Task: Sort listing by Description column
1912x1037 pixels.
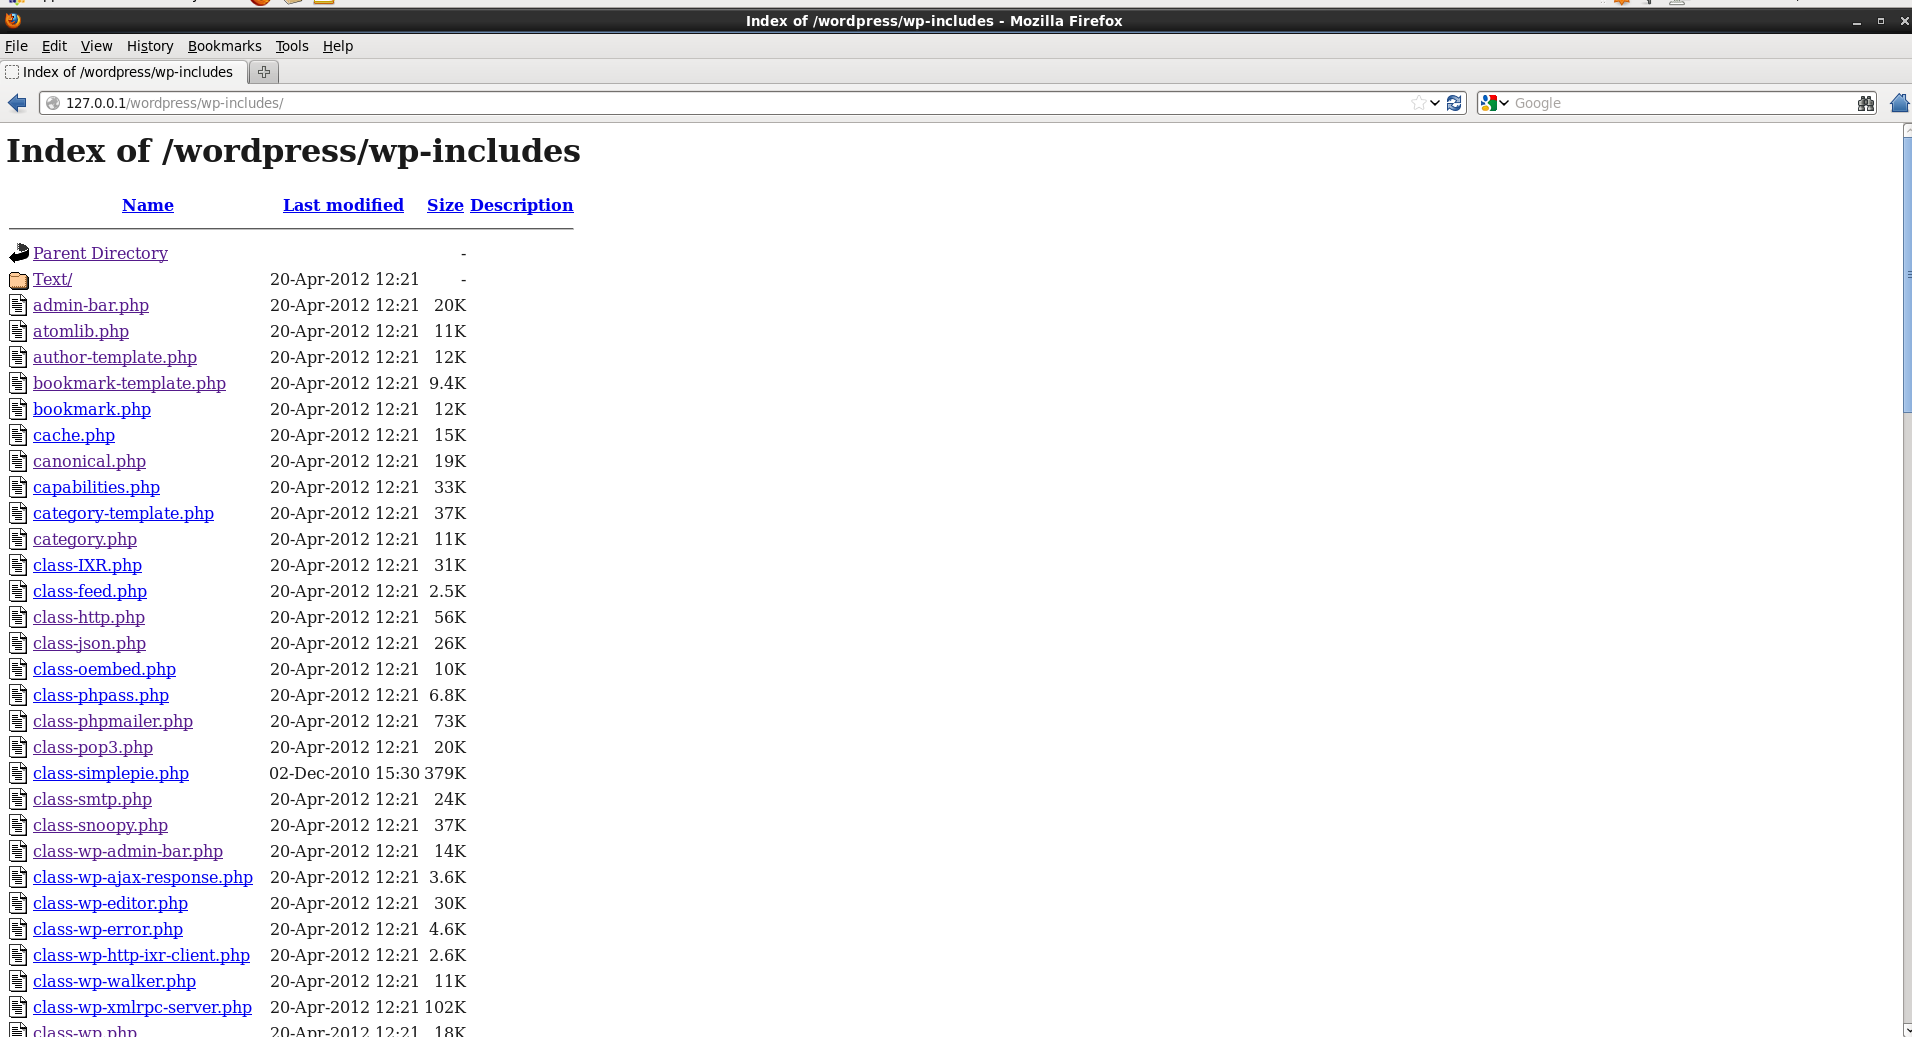Action: (x=521, y=205)
